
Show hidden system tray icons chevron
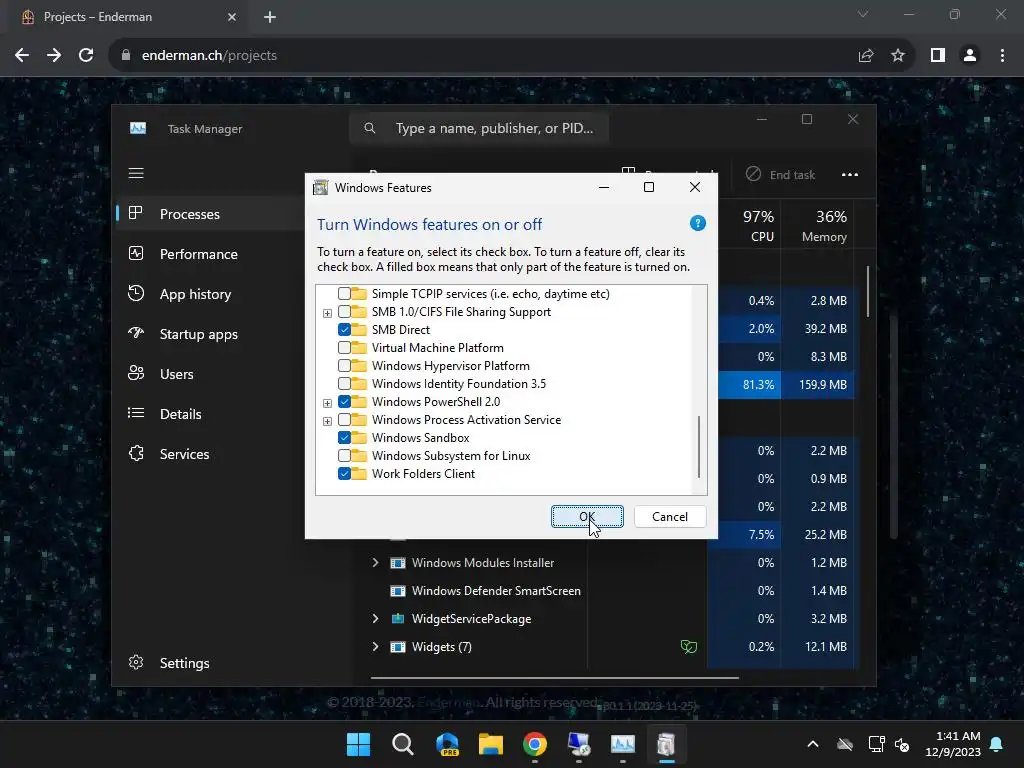pyautogui.click(x=812, y=744)
